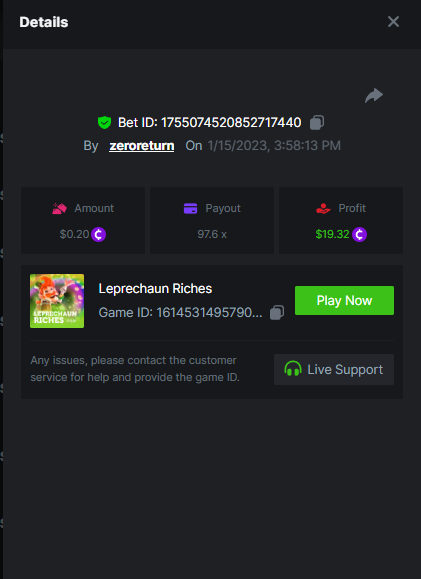Click the 97.6 x payout value
This screenshot has height=579, width=421.
point(212,234)
